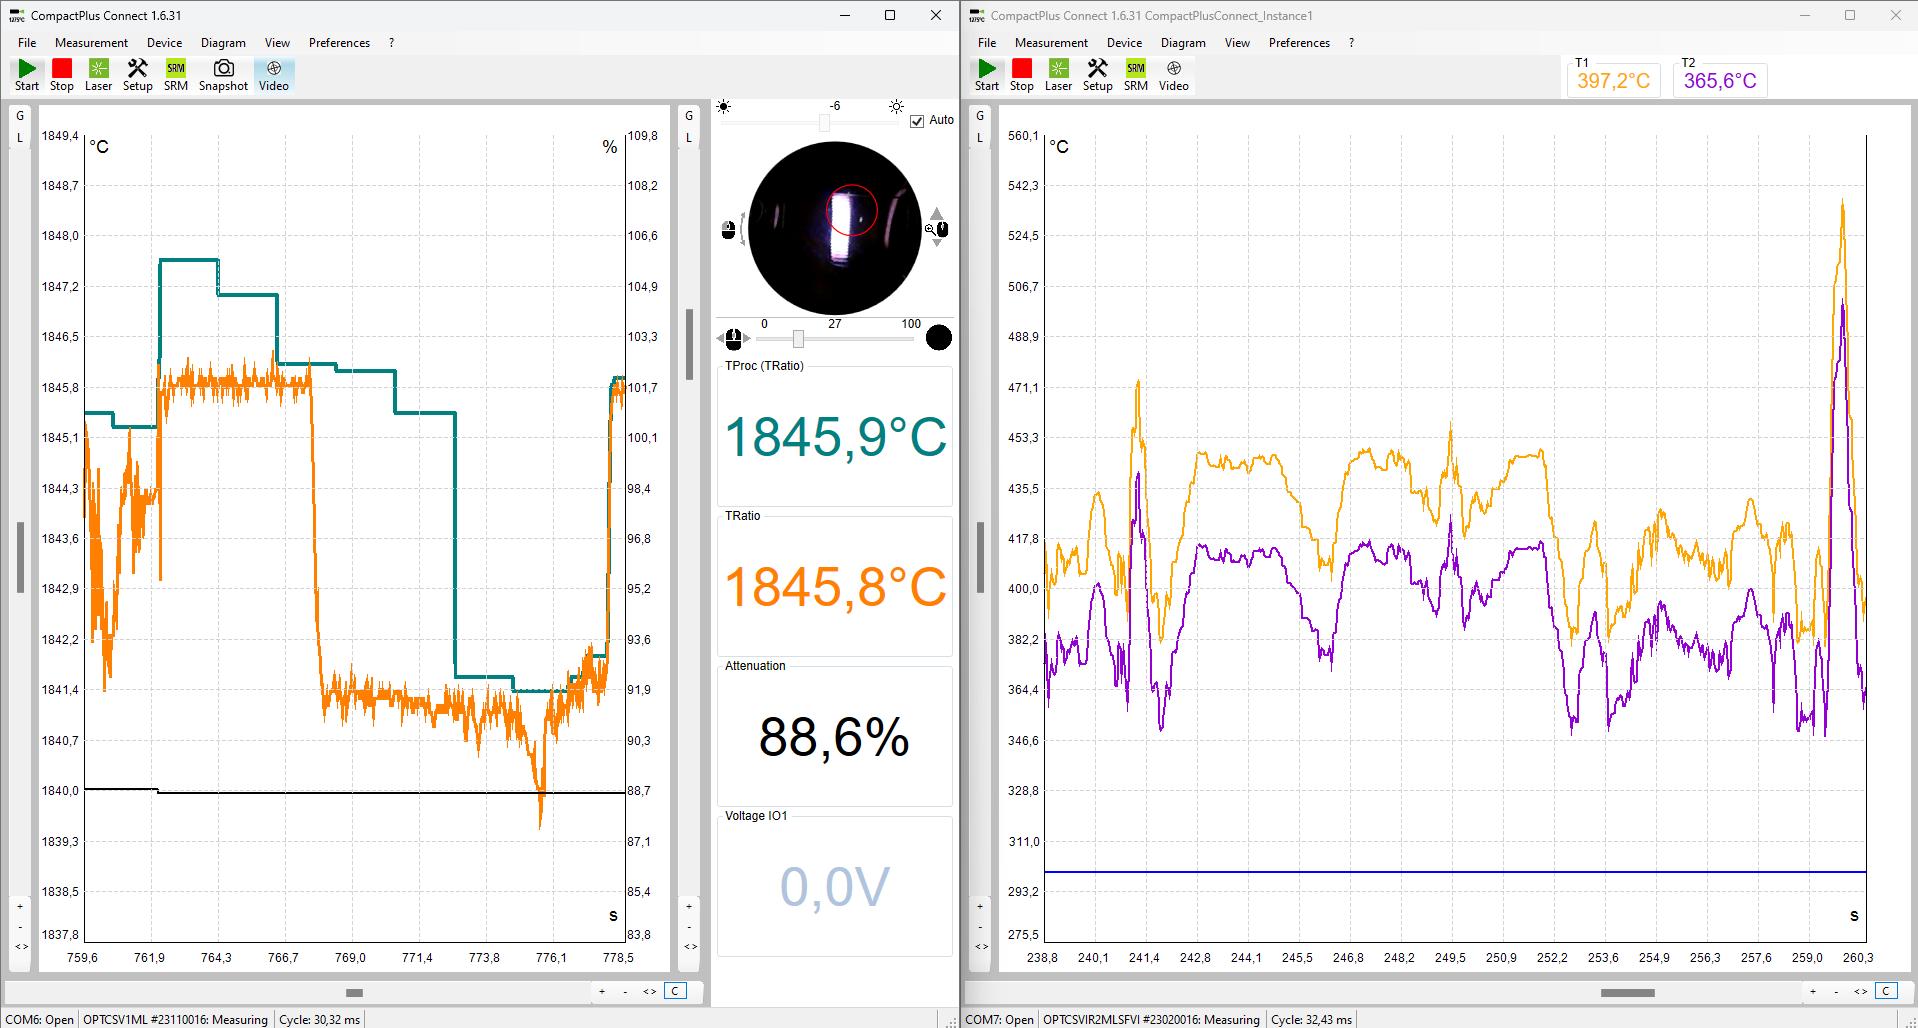
Task: Click the Snapshot camera icon
Action: click(223, 71)
